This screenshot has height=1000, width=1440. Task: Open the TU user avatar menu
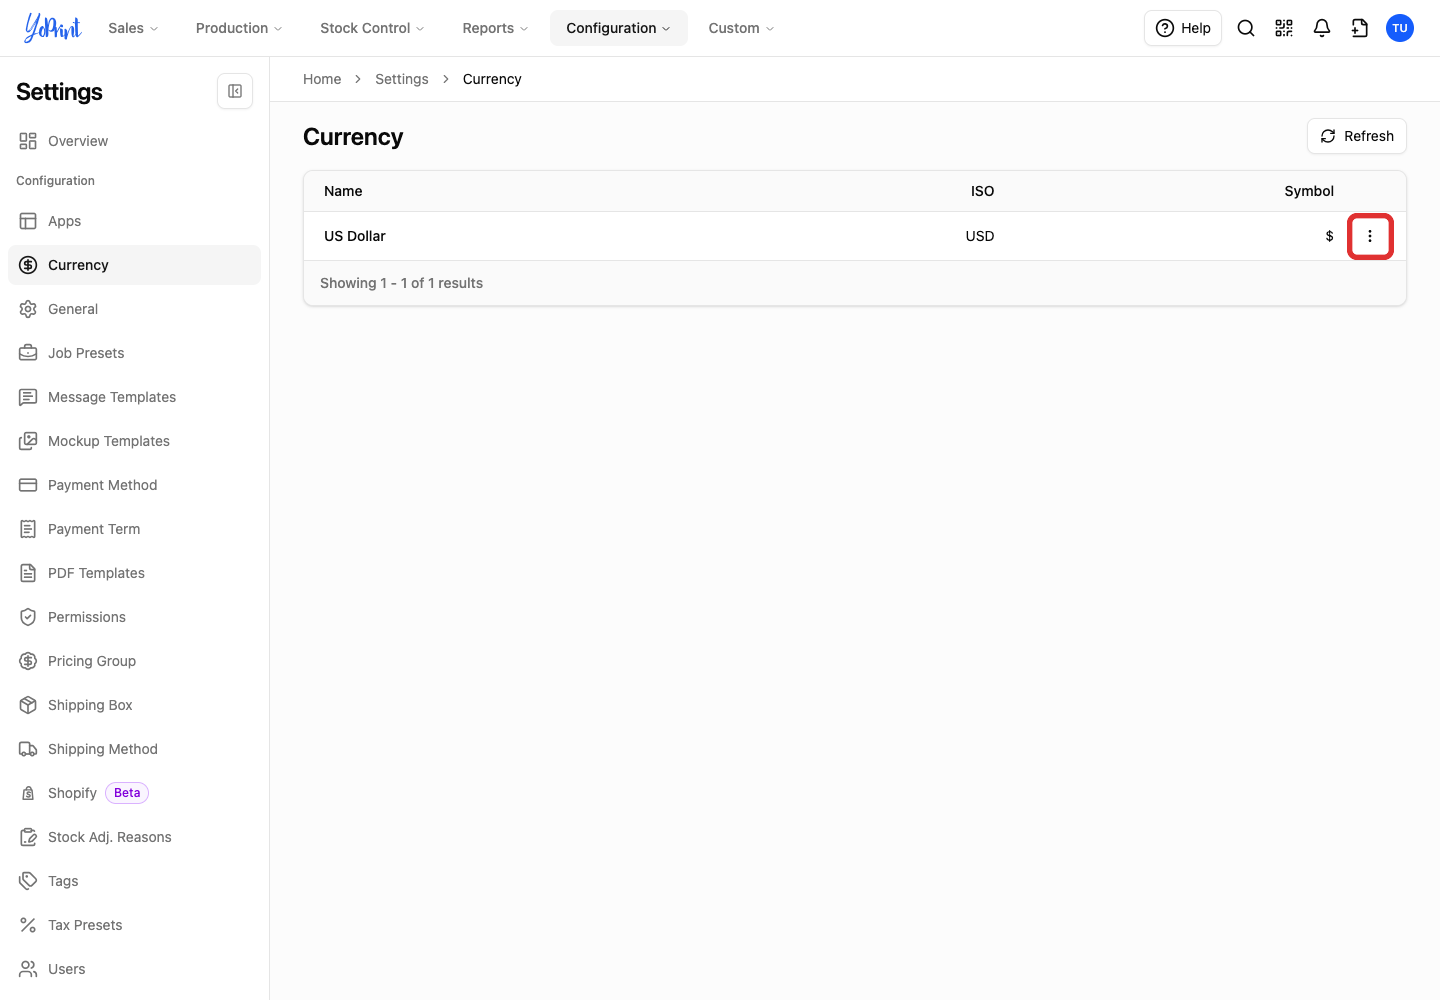(1400, 28)
